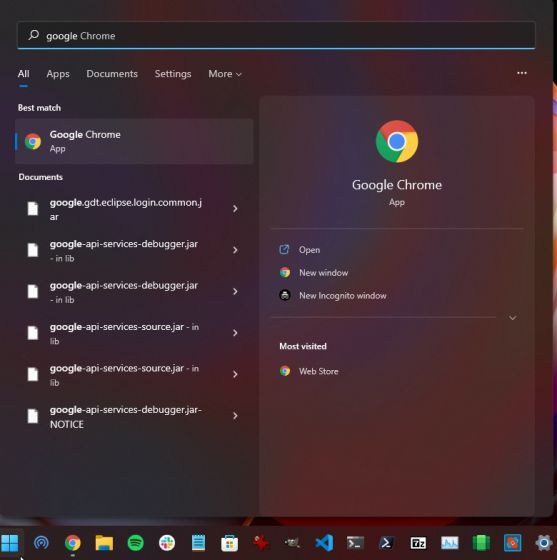Click the file icon of google.gdt.eclipse.login.common.jar

[33, 209]
